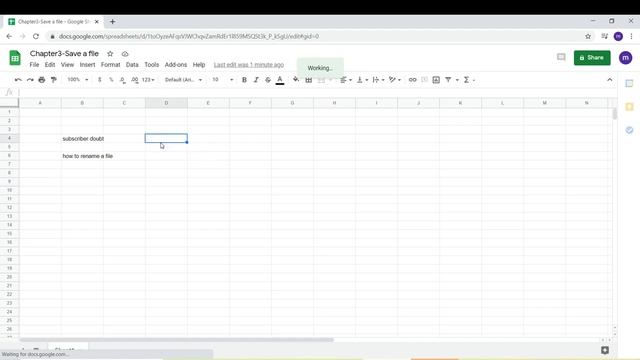Open the Data menu
Screen dimensions: 640x360
coord(132,65)
